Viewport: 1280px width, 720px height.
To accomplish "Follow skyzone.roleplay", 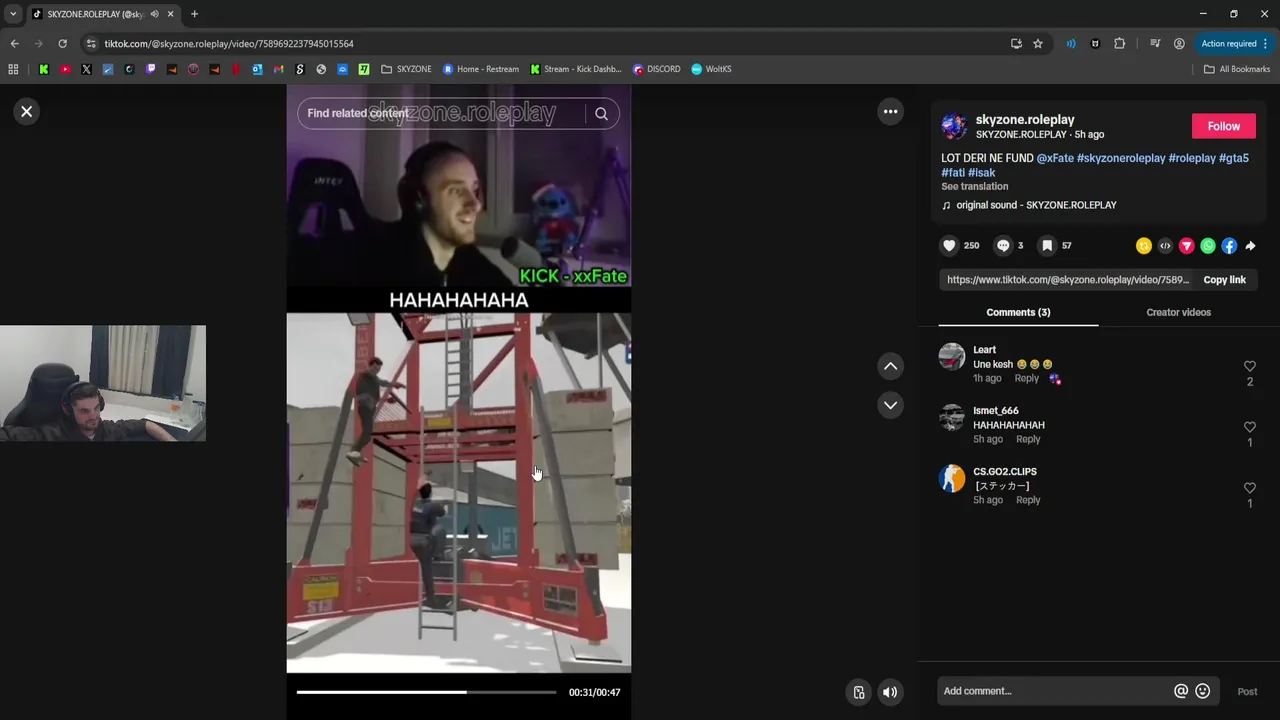I will coord(1223,126).
